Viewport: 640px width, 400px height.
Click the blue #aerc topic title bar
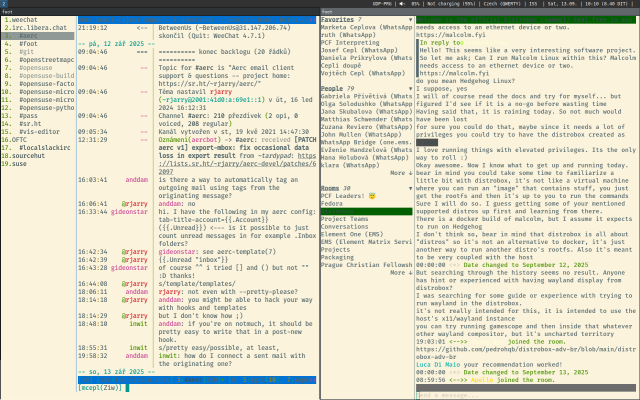coord(197,20)
